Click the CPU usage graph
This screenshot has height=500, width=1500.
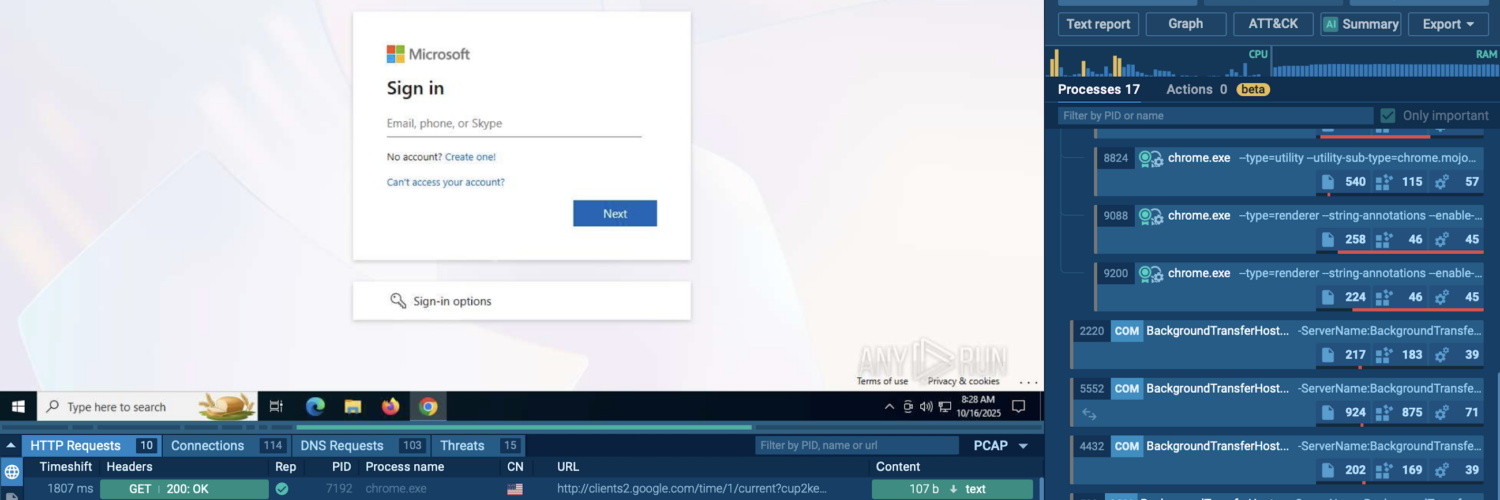pyautogui.click(x=1158, y=63)
